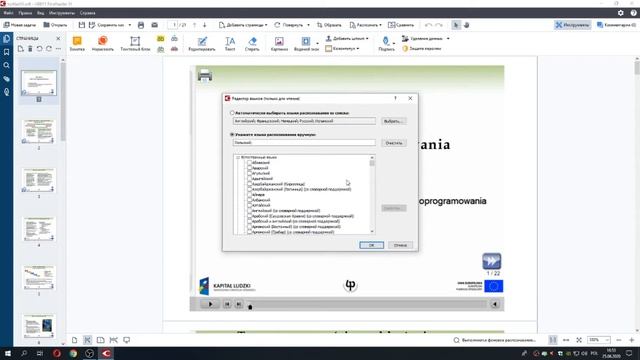Select the hand pan tool

[x=467, y=25]
